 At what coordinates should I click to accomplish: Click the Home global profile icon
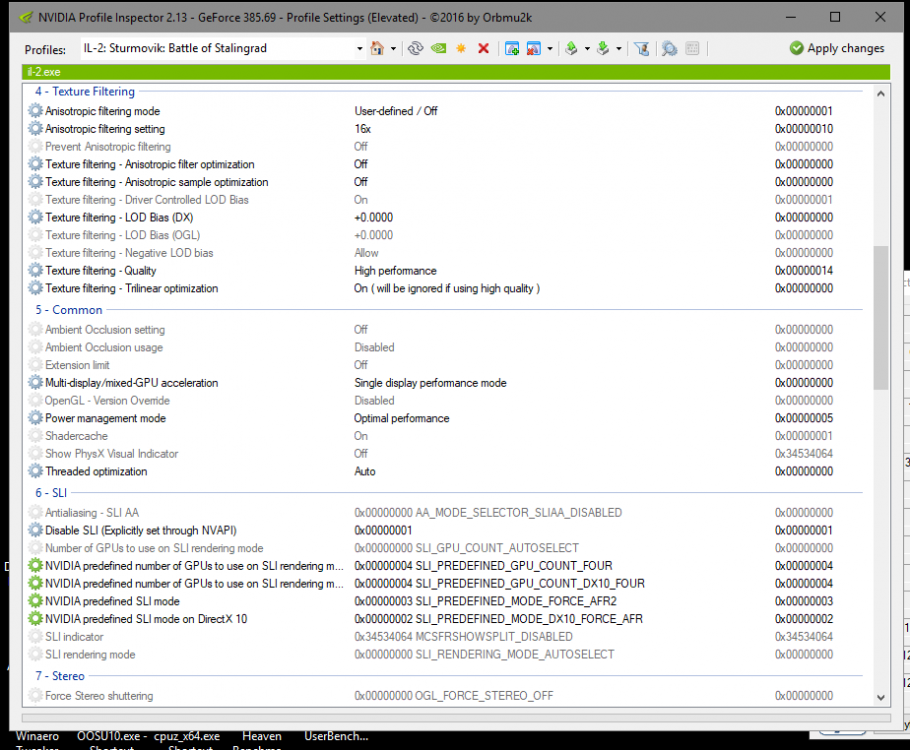pos(377,48)
